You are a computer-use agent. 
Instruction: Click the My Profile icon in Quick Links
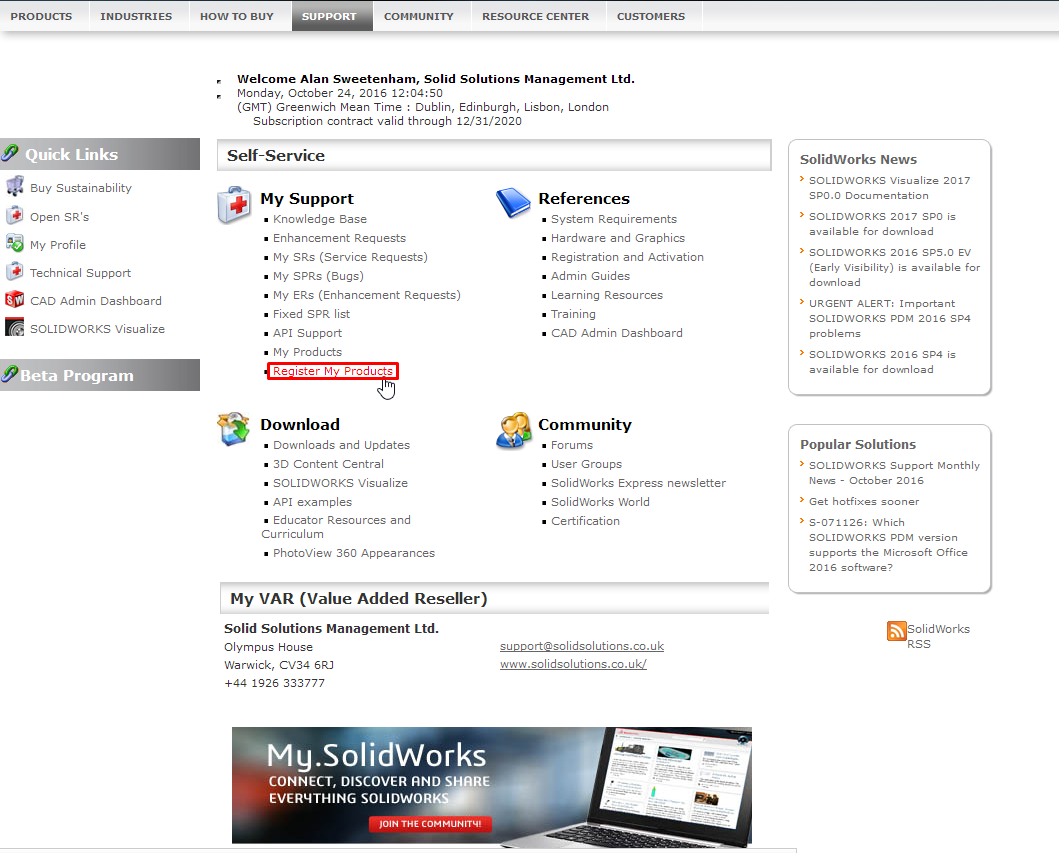14,244
